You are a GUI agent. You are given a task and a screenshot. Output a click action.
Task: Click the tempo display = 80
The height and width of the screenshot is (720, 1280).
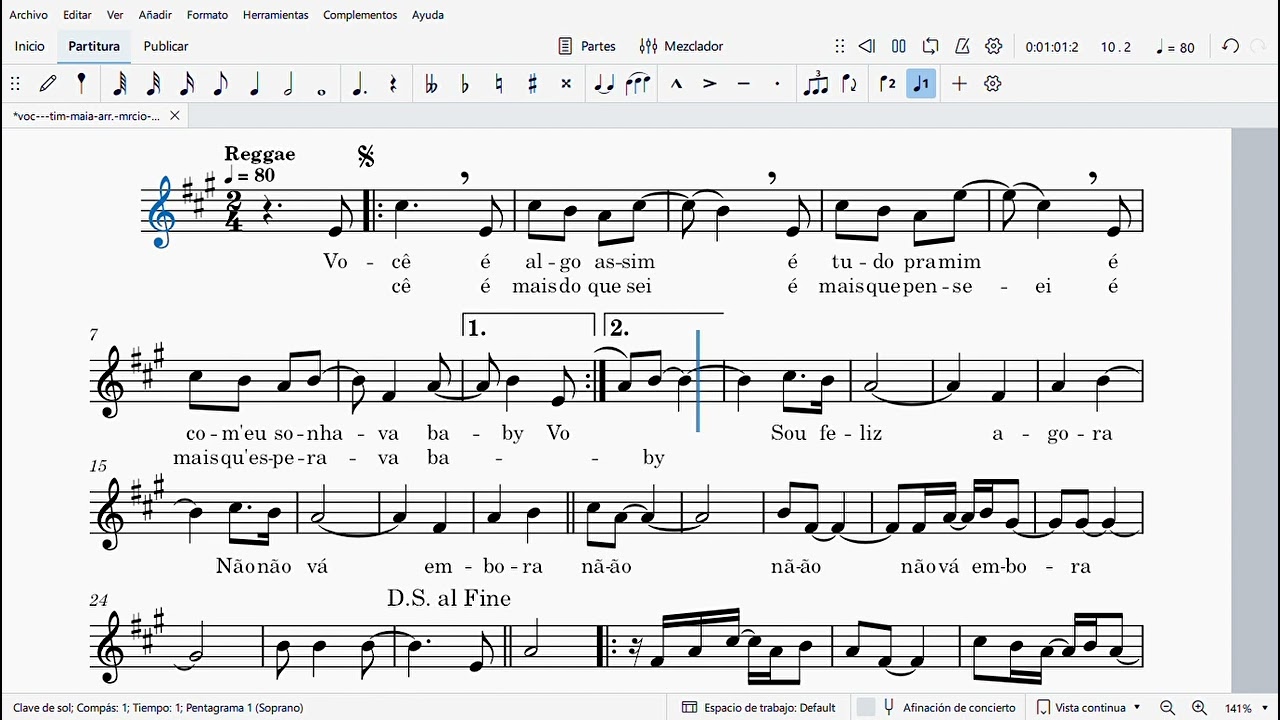(x=1175, y=47)
